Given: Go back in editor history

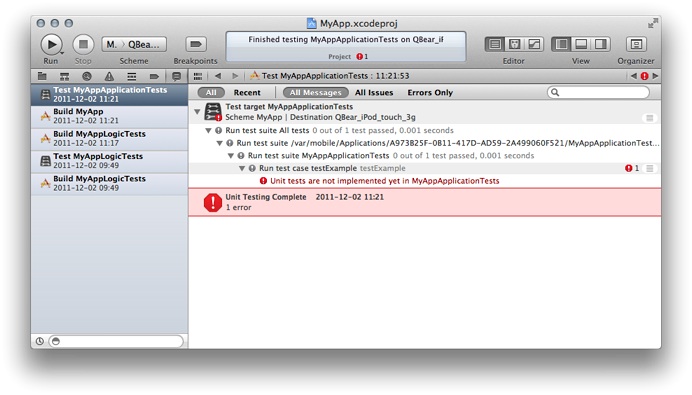Looking at the screenshot, I should (x=218, y=76).
